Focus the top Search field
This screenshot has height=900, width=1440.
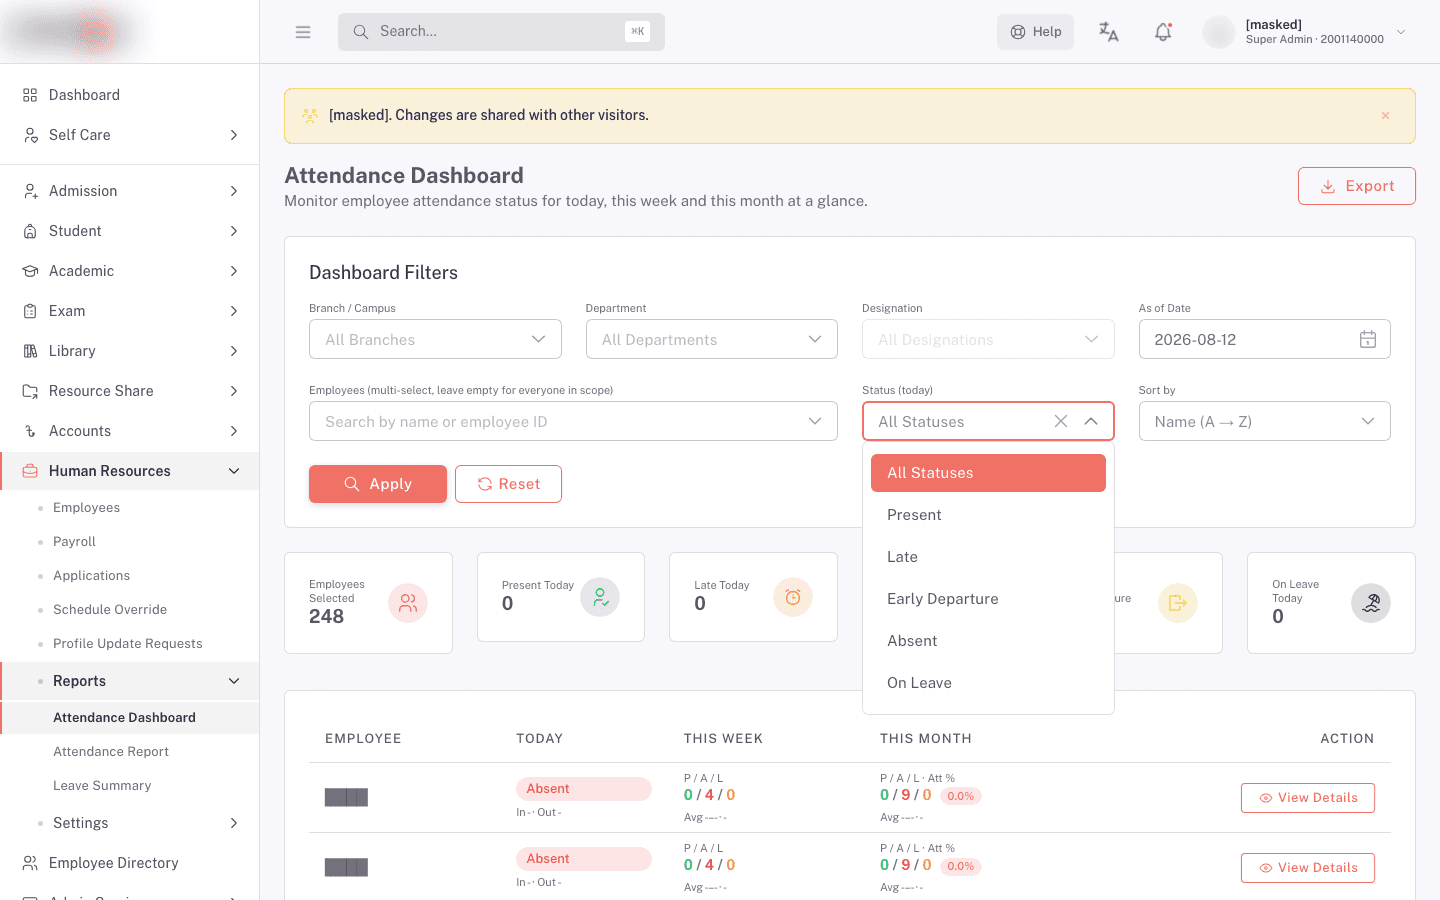pos(501,32)
